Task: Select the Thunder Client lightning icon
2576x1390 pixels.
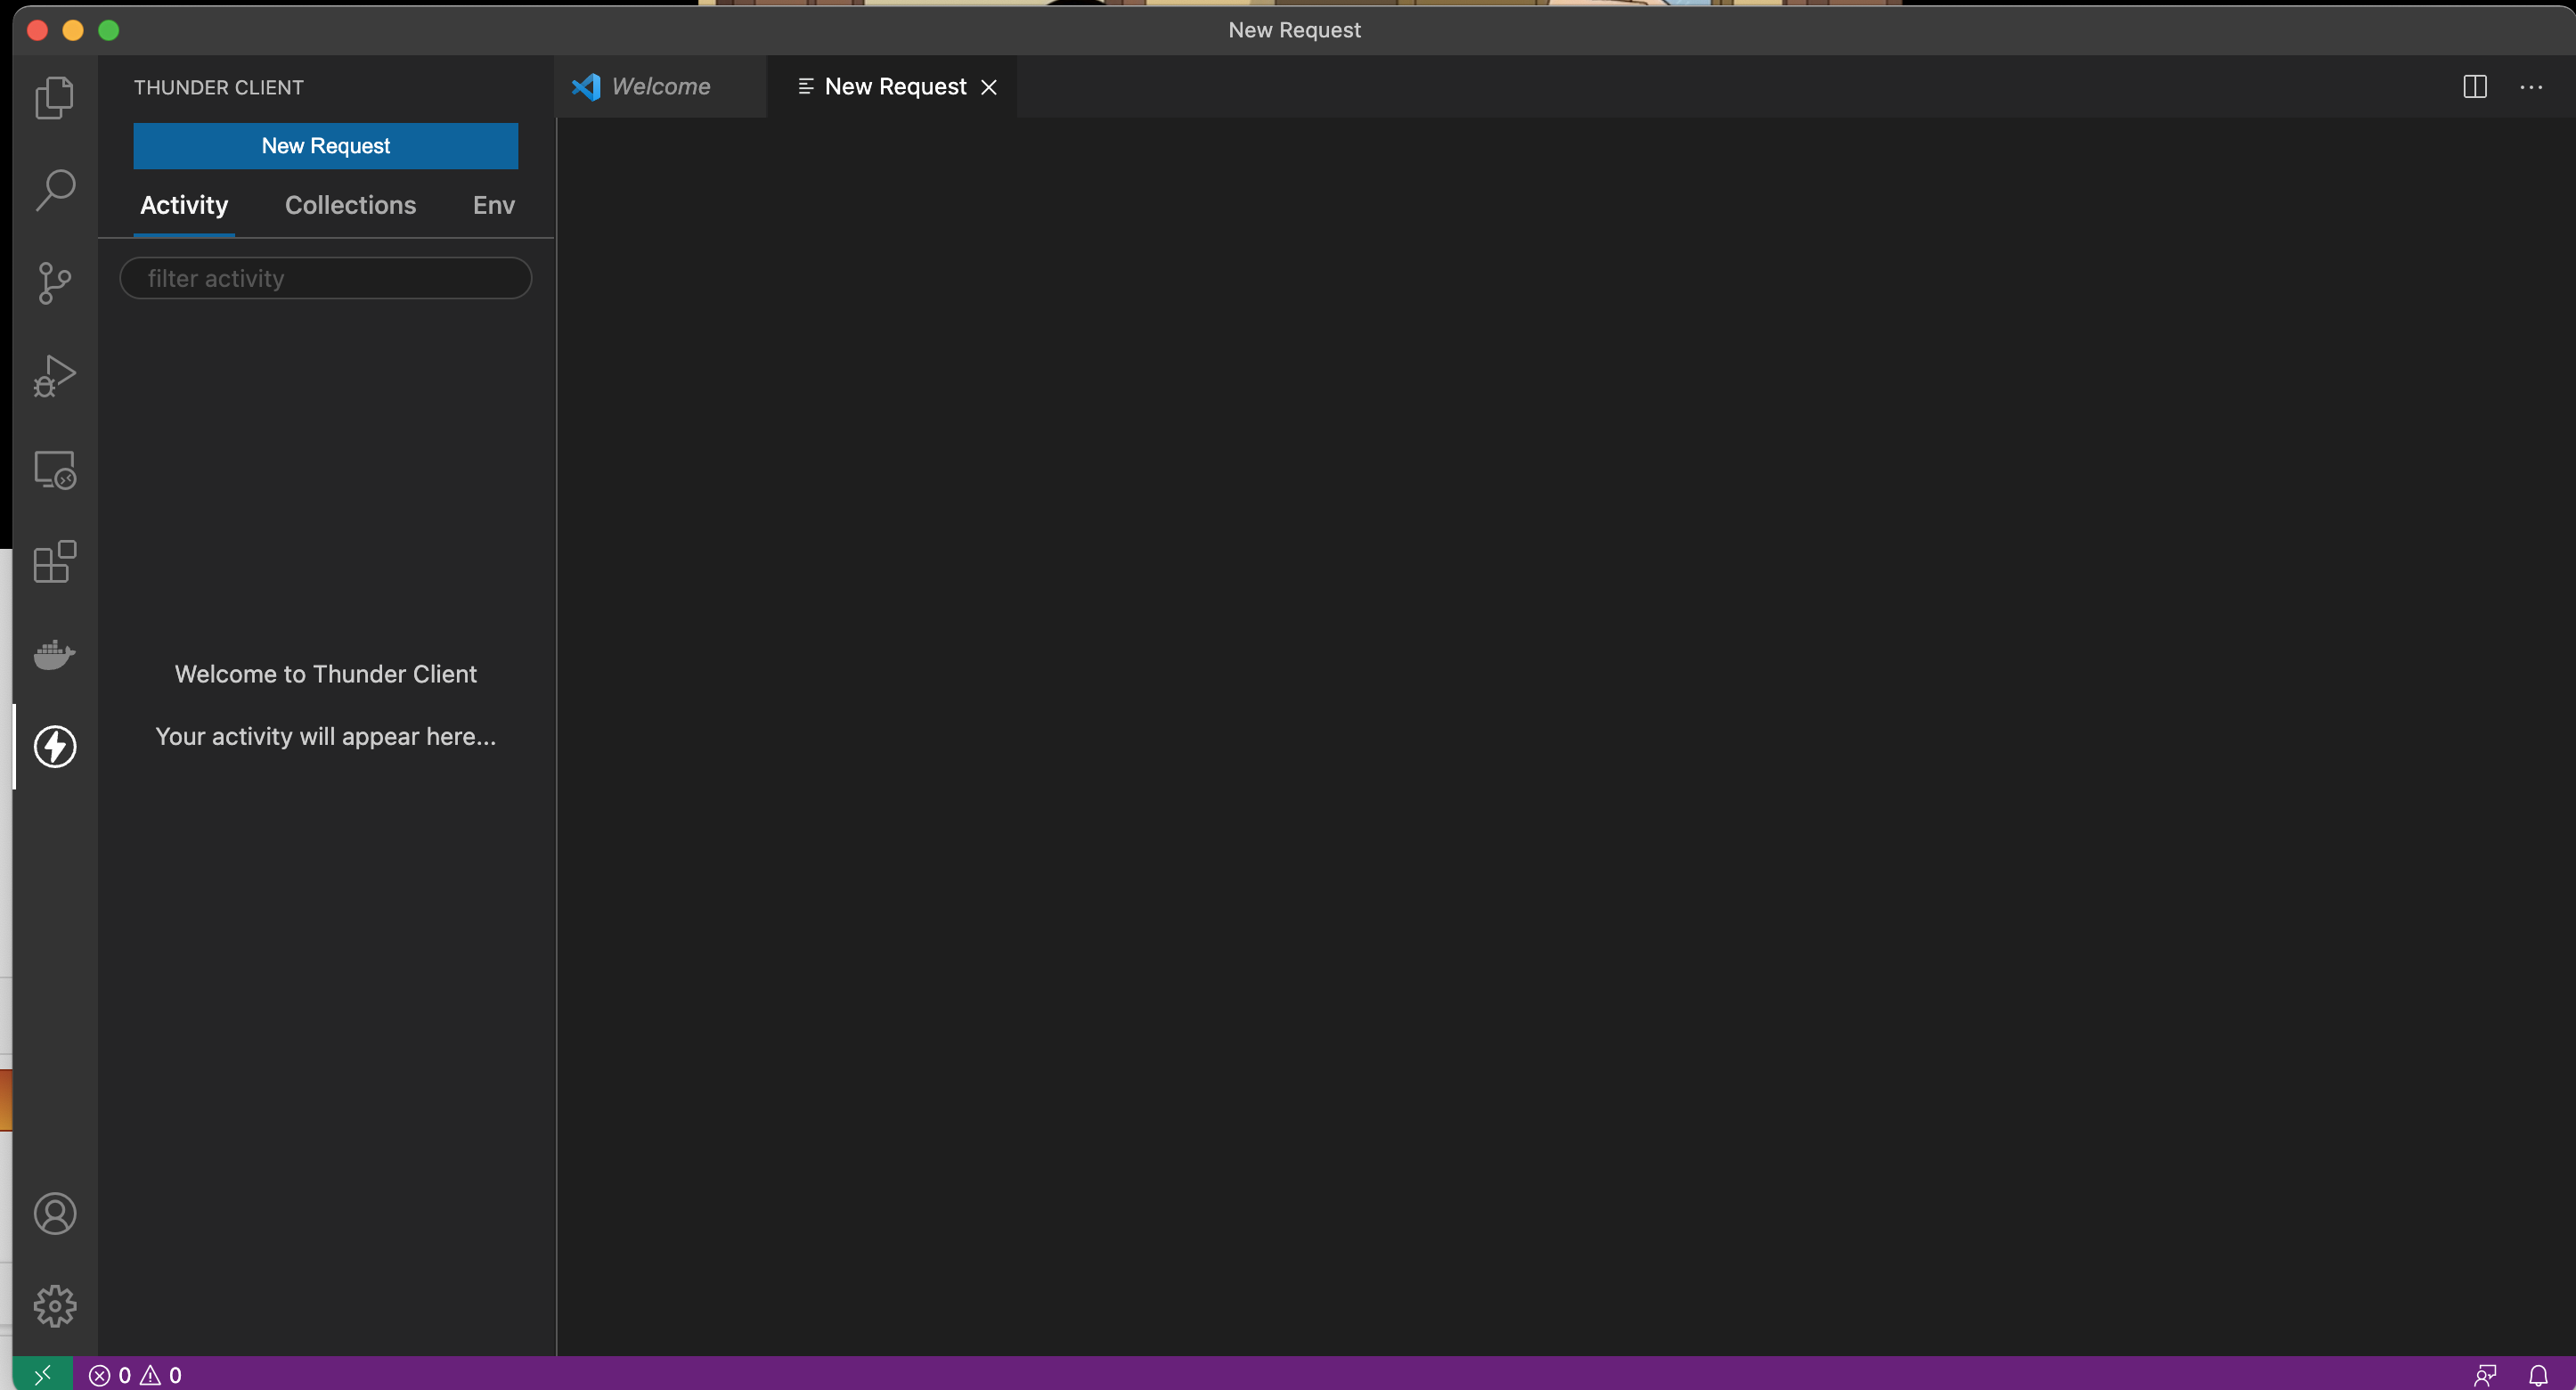Action: pyautogui.click(x=53, y=747)
